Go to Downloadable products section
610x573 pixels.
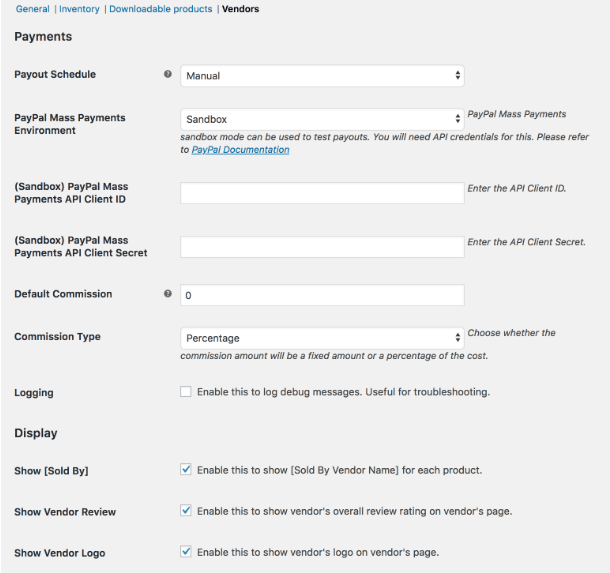point(161,9)
